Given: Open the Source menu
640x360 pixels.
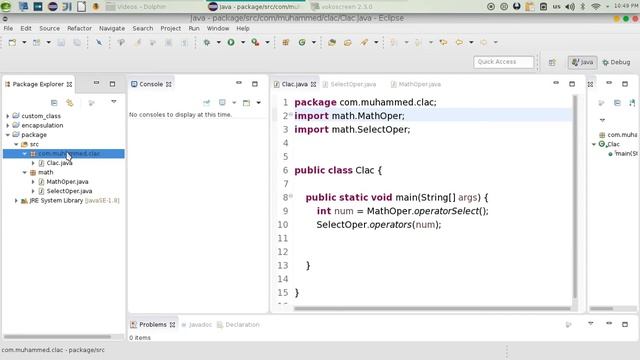Looking at the screenshot, I should [x=49, y=28].
